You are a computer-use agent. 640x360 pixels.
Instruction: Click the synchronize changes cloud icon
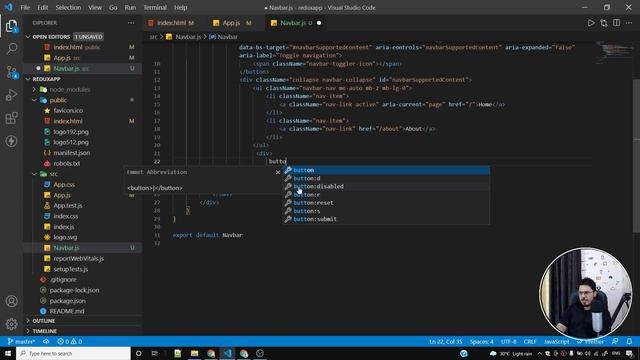[x=46, y=341]
